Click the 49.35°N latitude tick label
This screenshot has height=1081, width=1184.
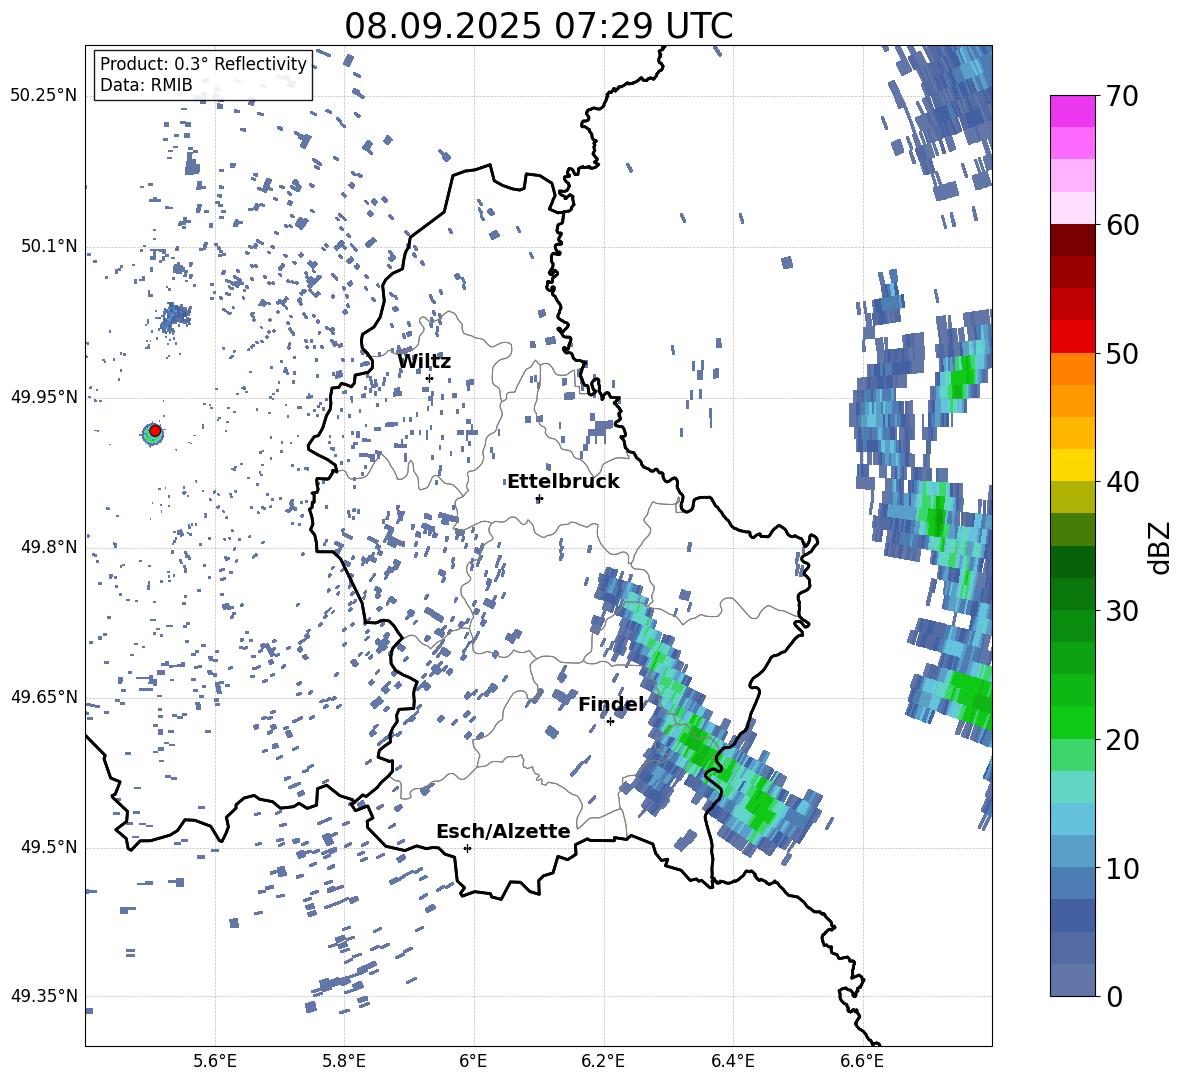44,996
